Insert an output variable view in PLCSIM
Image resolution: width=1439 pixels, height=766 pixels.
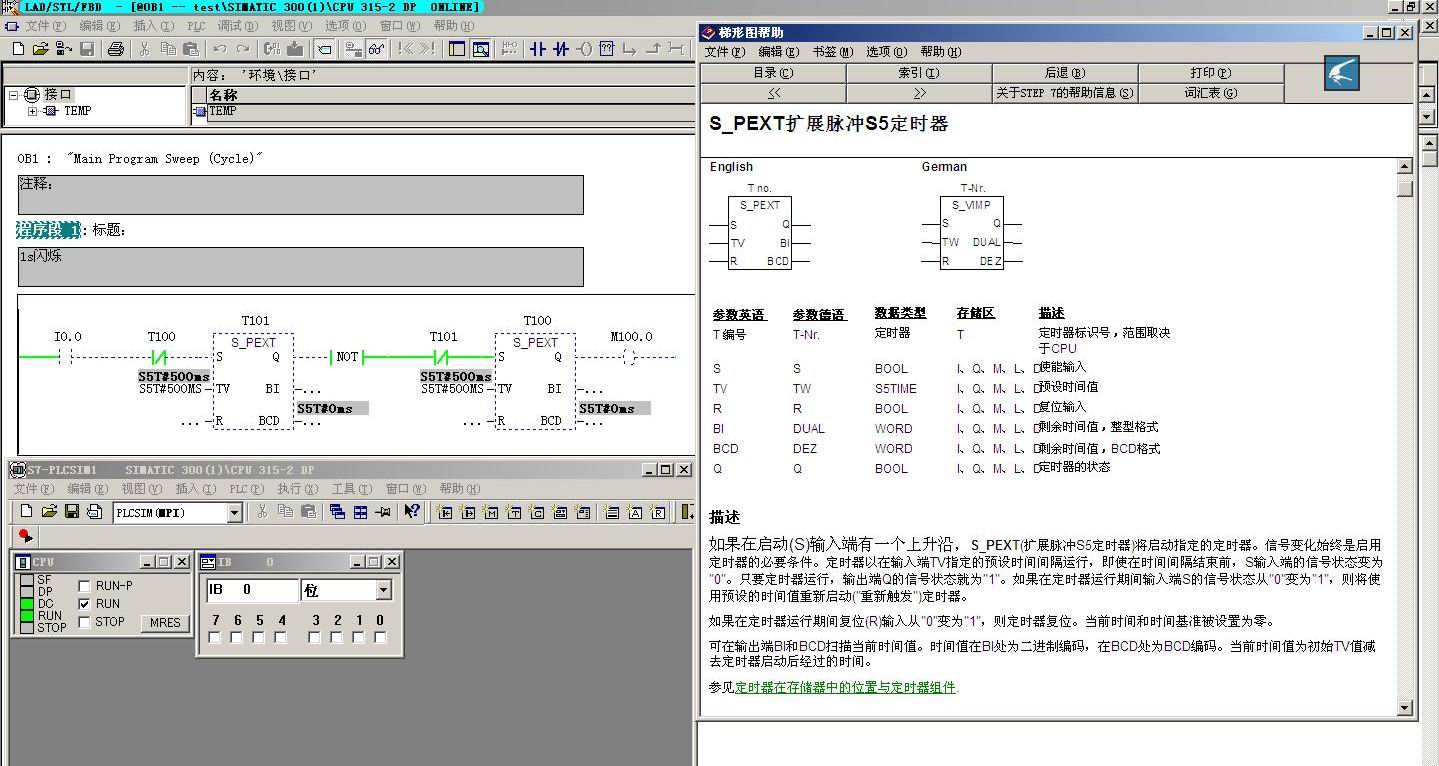pos(468,512)
